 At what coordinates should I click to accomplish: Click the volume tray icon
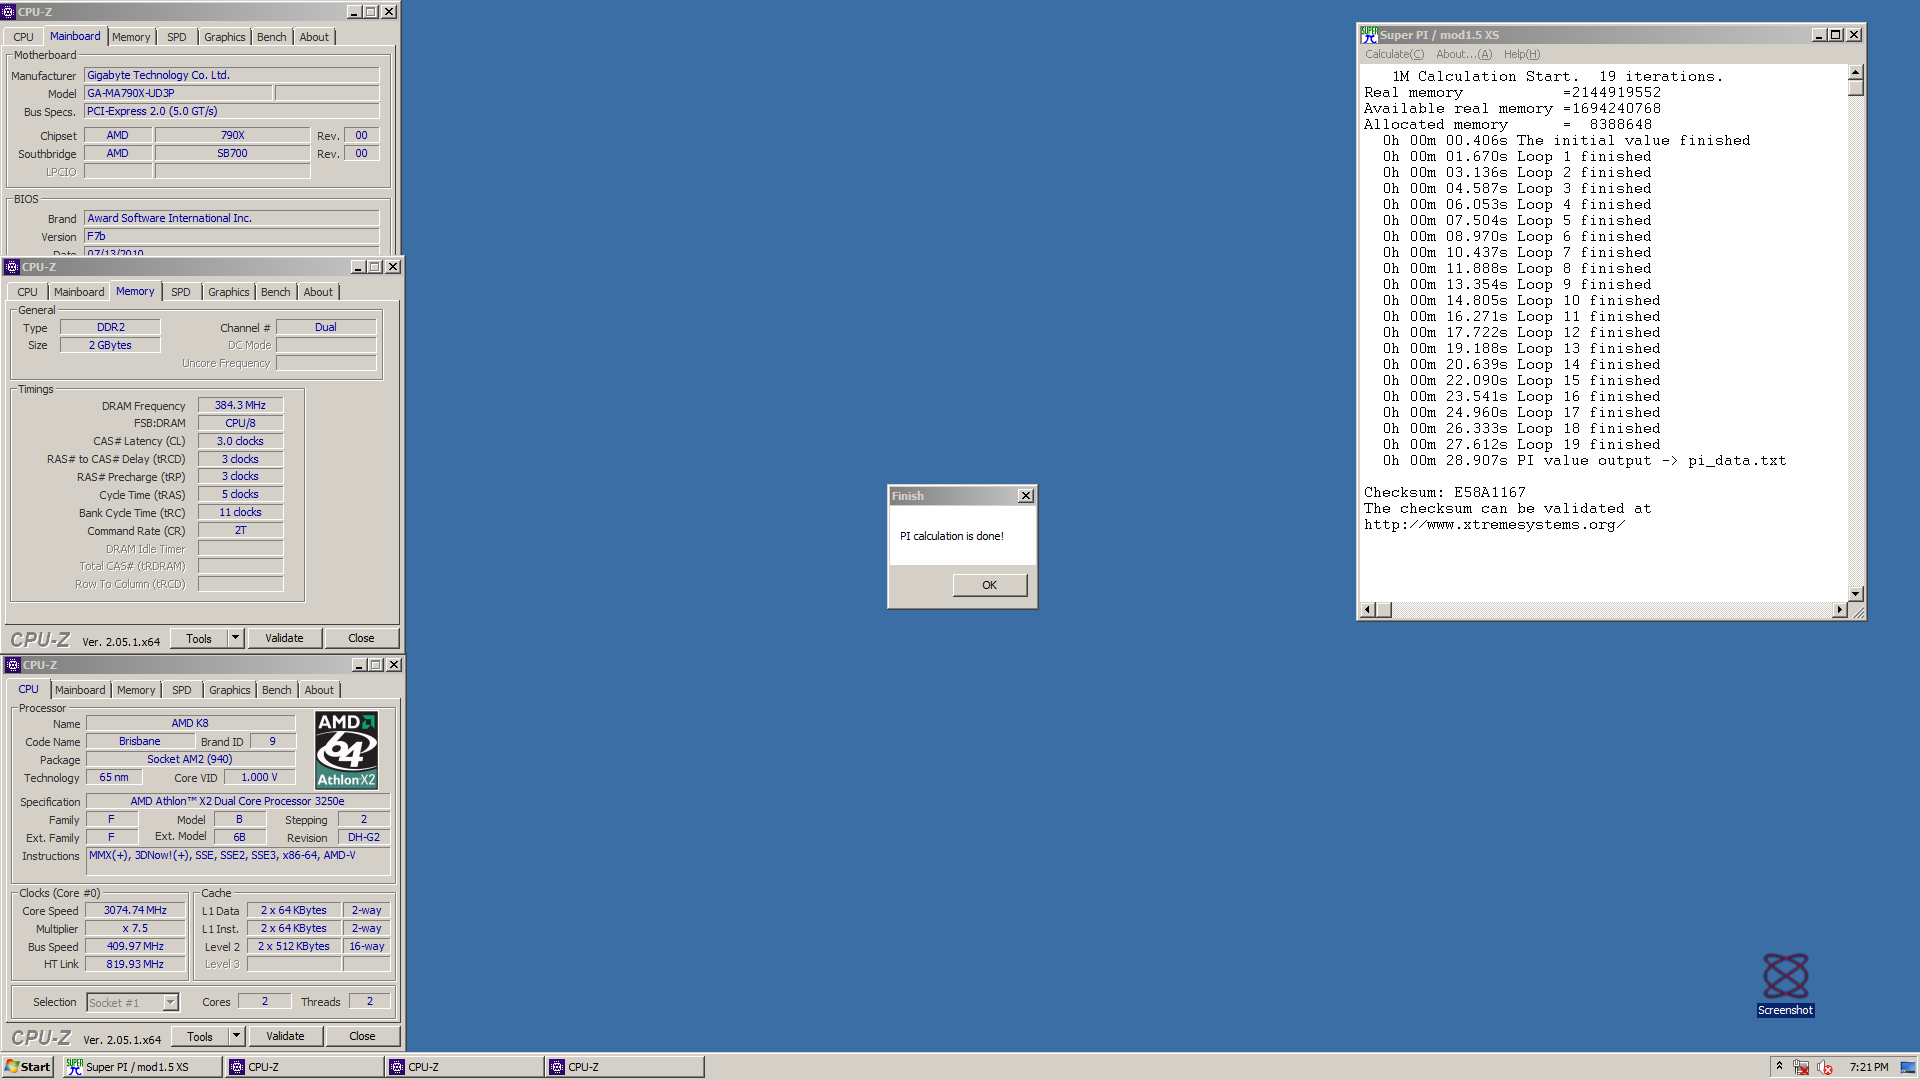1825,1067
